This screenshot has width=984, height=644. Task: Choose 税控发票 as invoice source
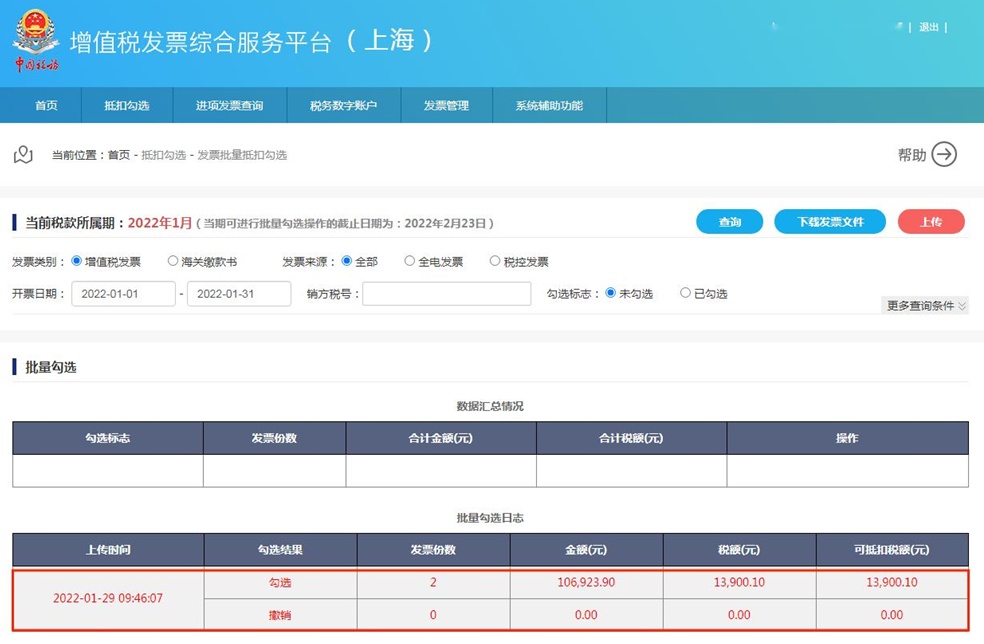pos(495,261)
